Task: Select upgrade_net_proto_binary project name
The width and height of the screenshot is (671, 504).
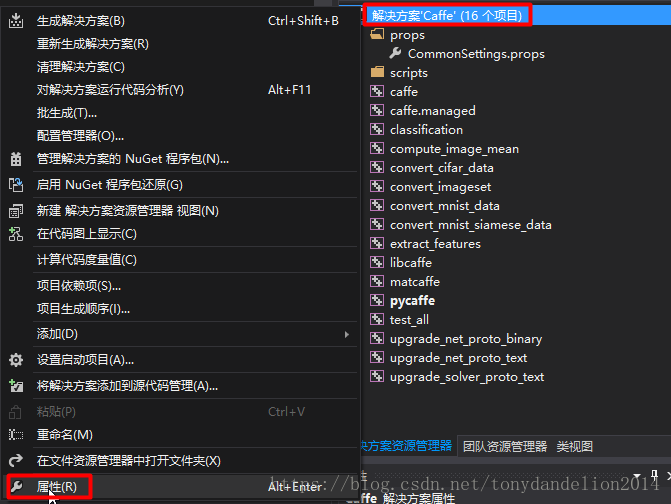Action: [466, 339]
